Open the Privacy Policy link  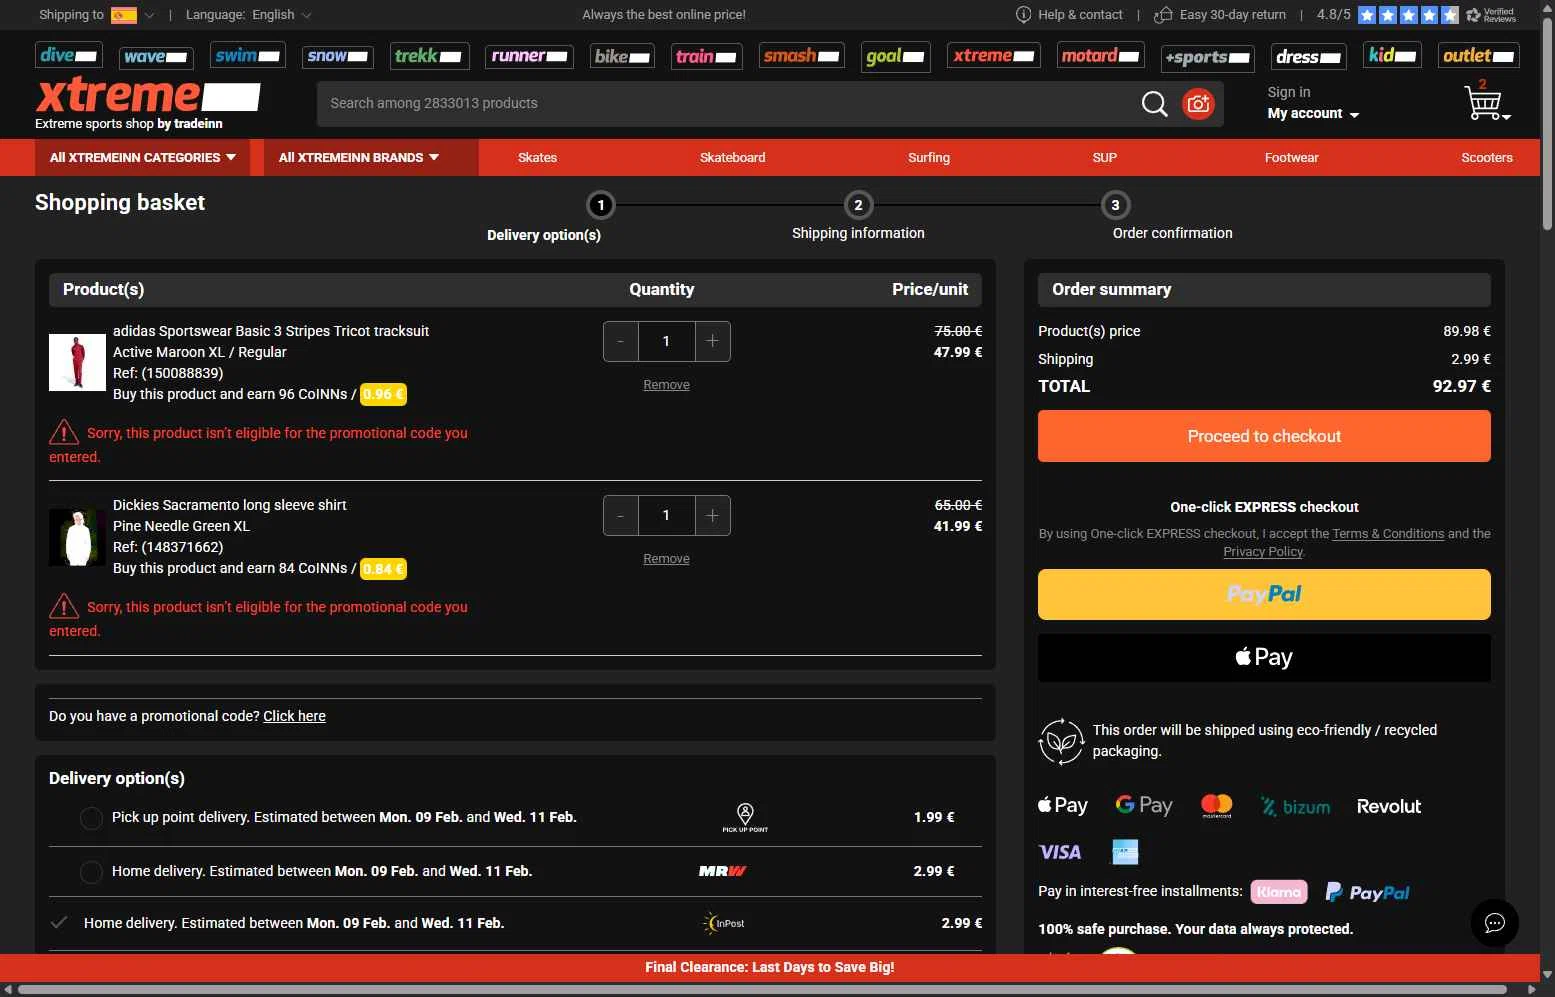tap(1263, 552)
